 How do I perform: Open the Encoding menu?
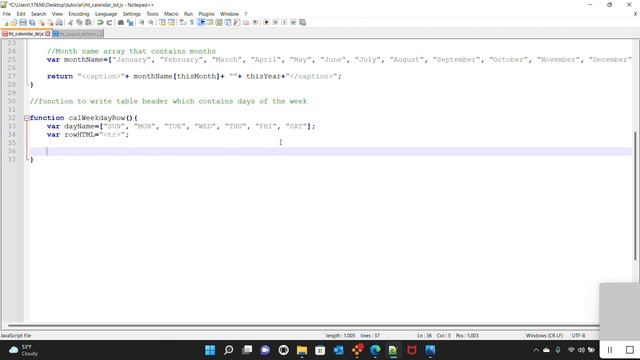(78, 14)
